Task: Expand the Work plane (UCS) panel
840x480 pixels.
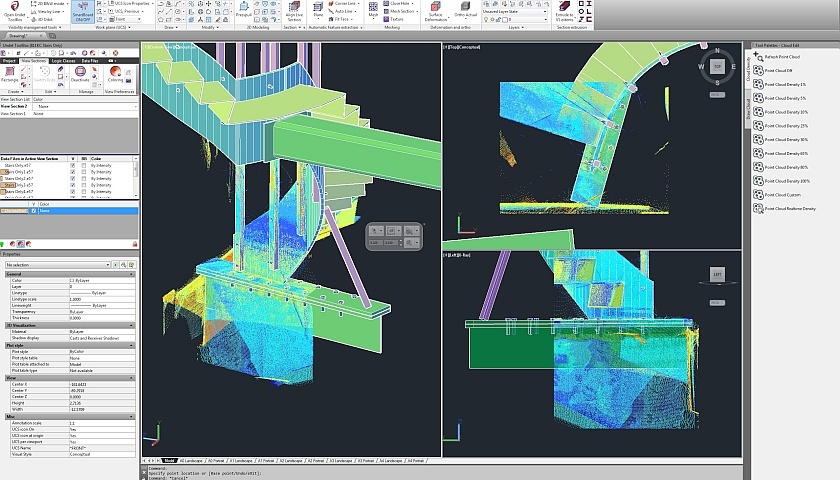Action: tap(112, 27)
